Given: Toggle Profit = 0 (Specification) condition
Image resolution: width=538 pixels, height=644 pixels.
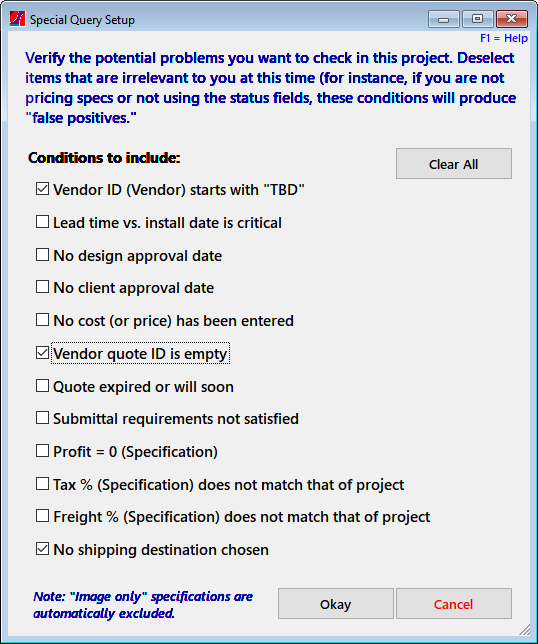Looking at the screenshot, I should coord(42,451).
